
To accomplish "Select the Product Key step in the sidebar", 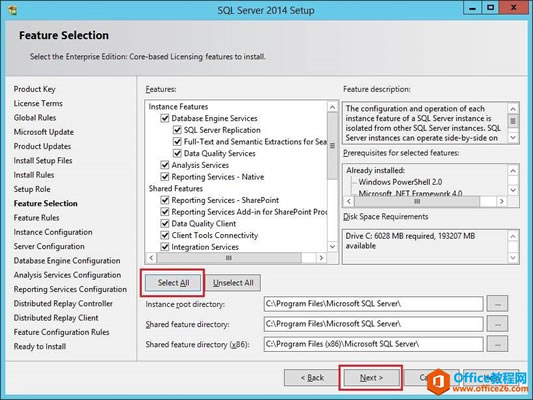I will click(x=34, y=89).
